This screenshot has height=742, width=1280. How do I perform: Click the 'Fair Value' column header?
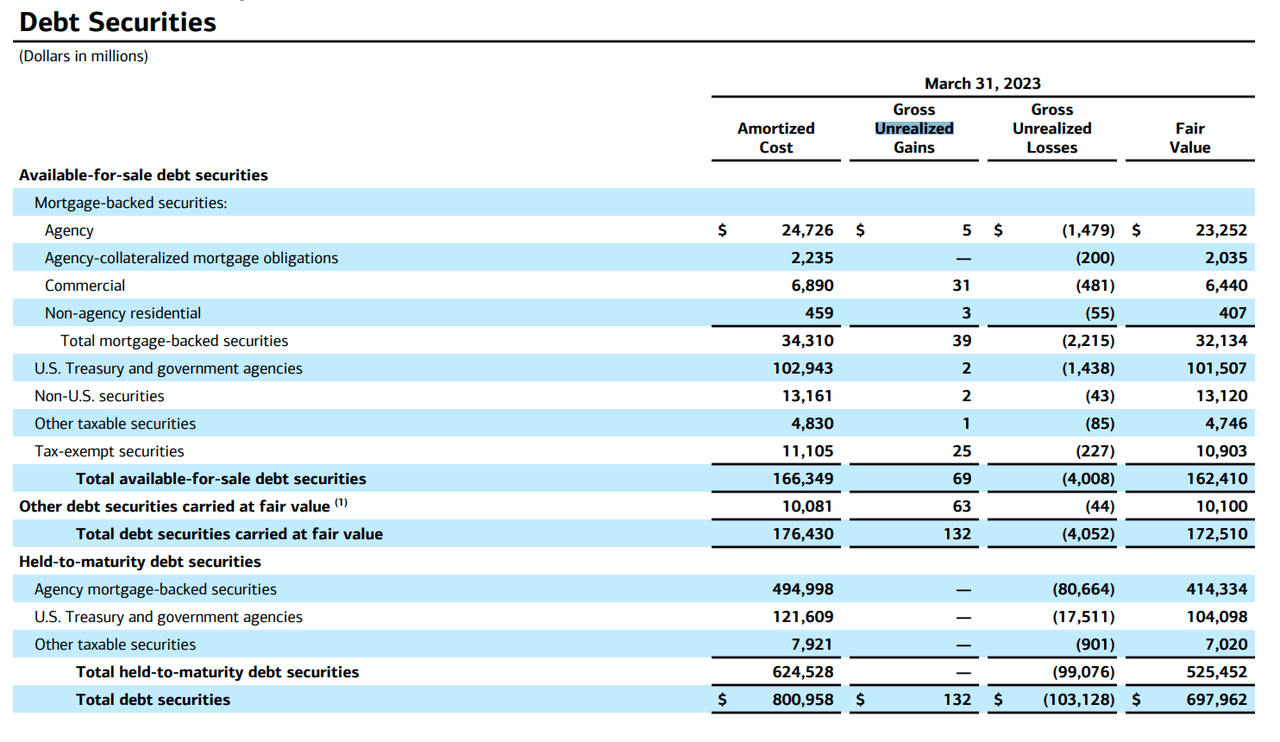point(1190,138)
